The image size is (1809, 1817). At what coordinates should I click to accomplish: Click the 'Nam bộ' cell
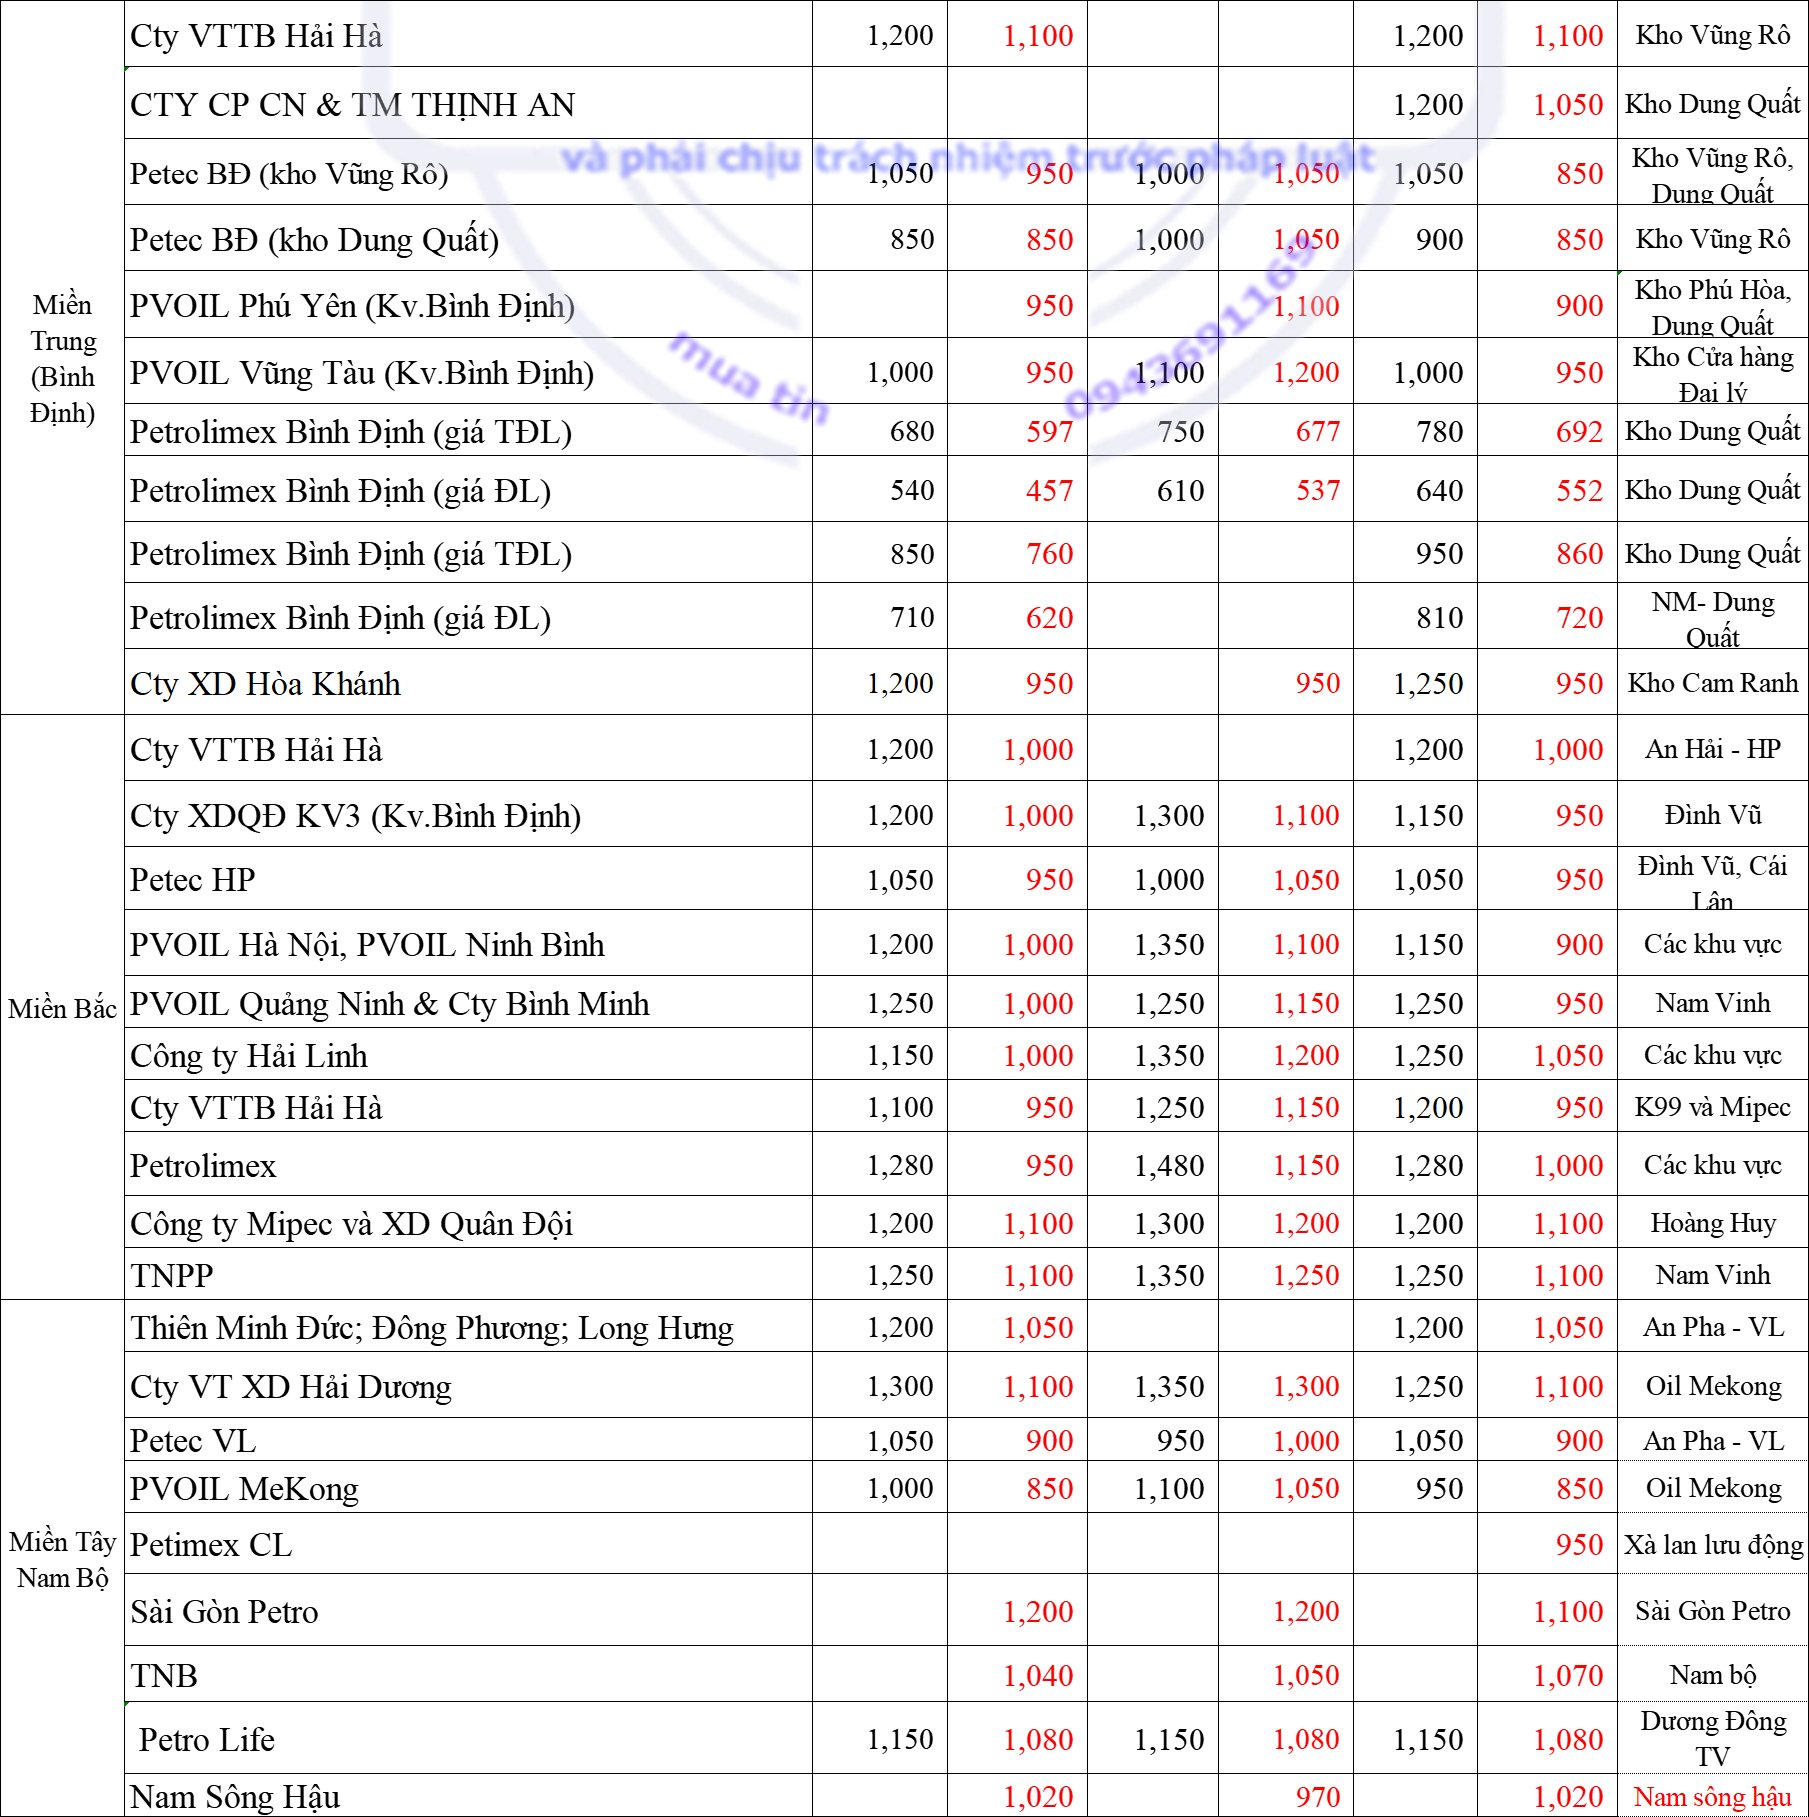[x=1713, y=1675]
